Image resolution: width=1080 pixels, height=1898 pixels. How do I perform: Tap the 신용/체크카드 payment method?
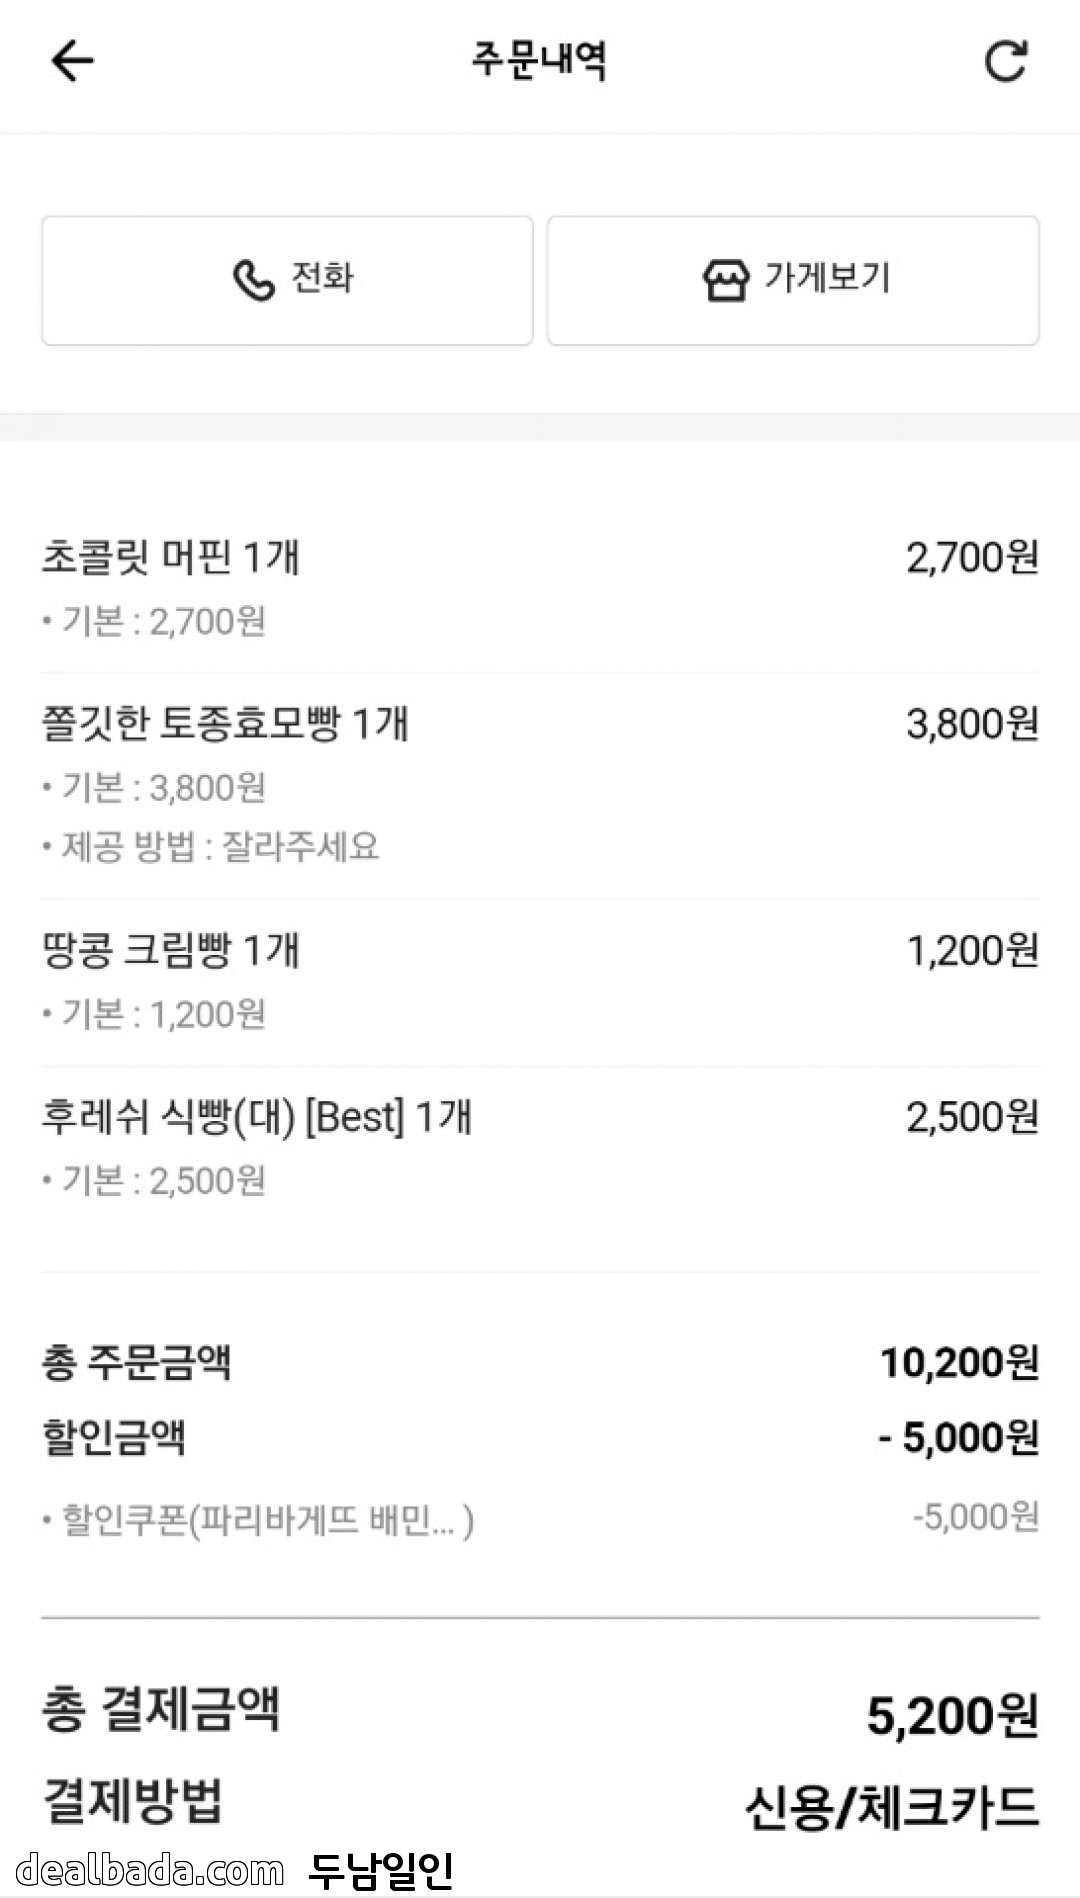(x=891, y=1807)
